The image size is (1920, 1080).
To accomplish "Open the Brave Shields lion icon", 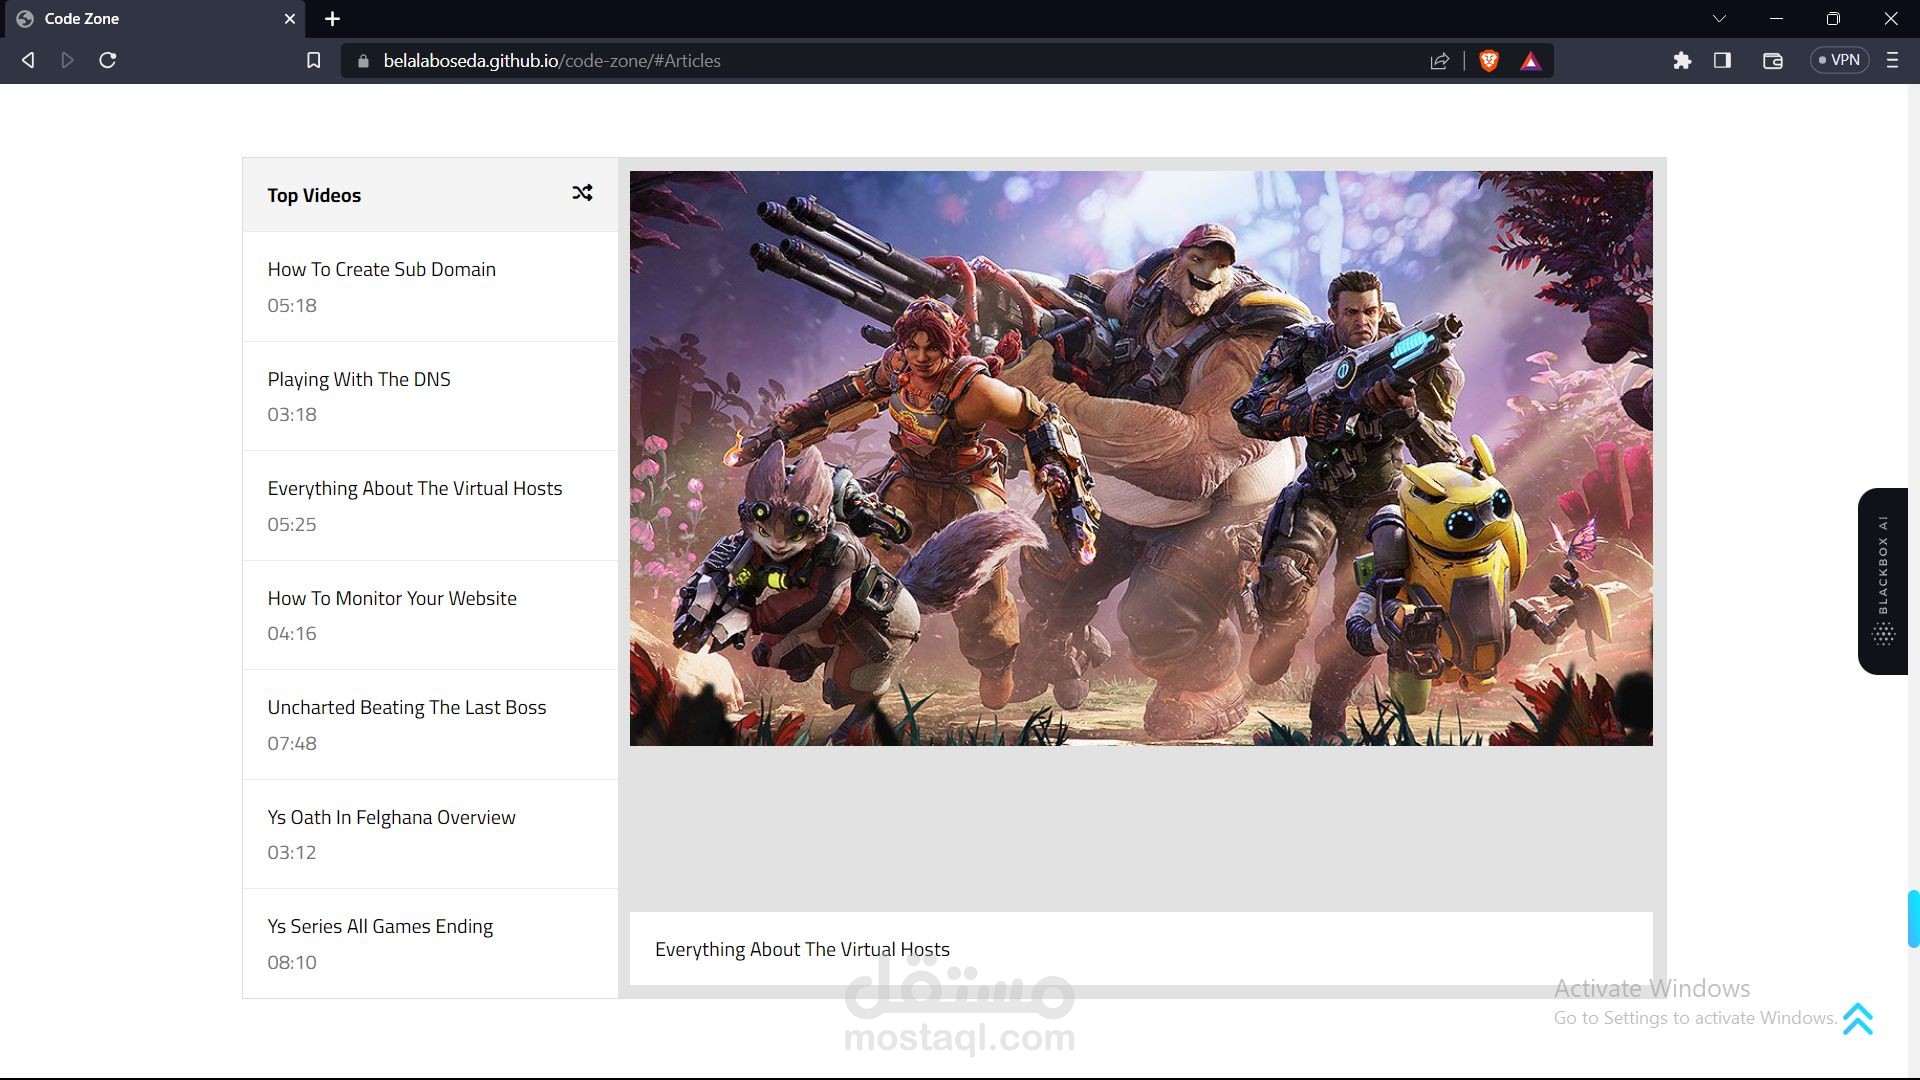I will click(x=1489, y=61).
